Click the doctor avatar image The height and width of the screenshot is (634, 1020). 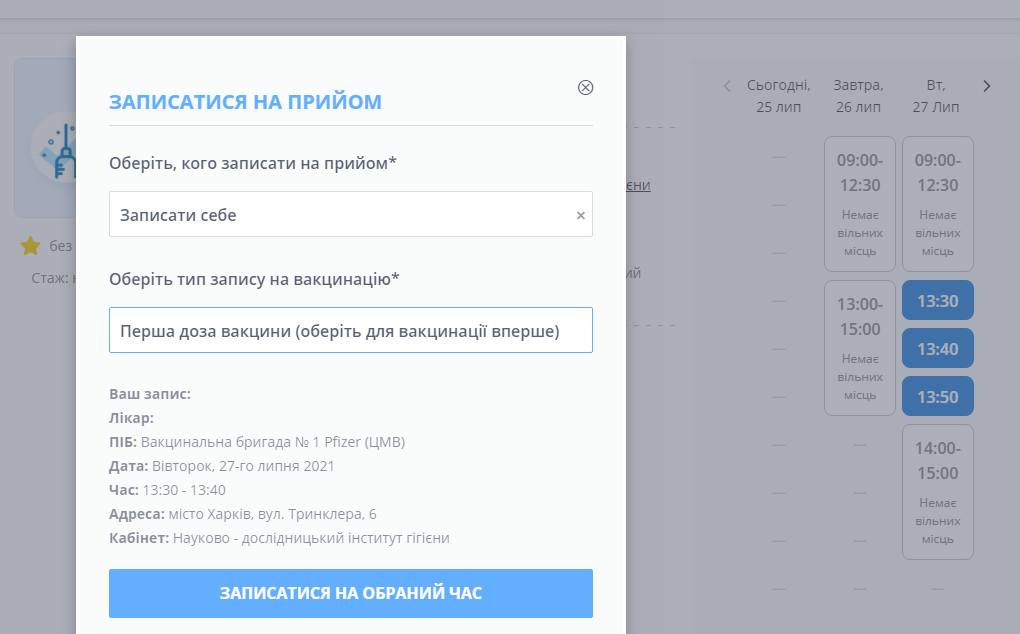(x=53, y=146)
